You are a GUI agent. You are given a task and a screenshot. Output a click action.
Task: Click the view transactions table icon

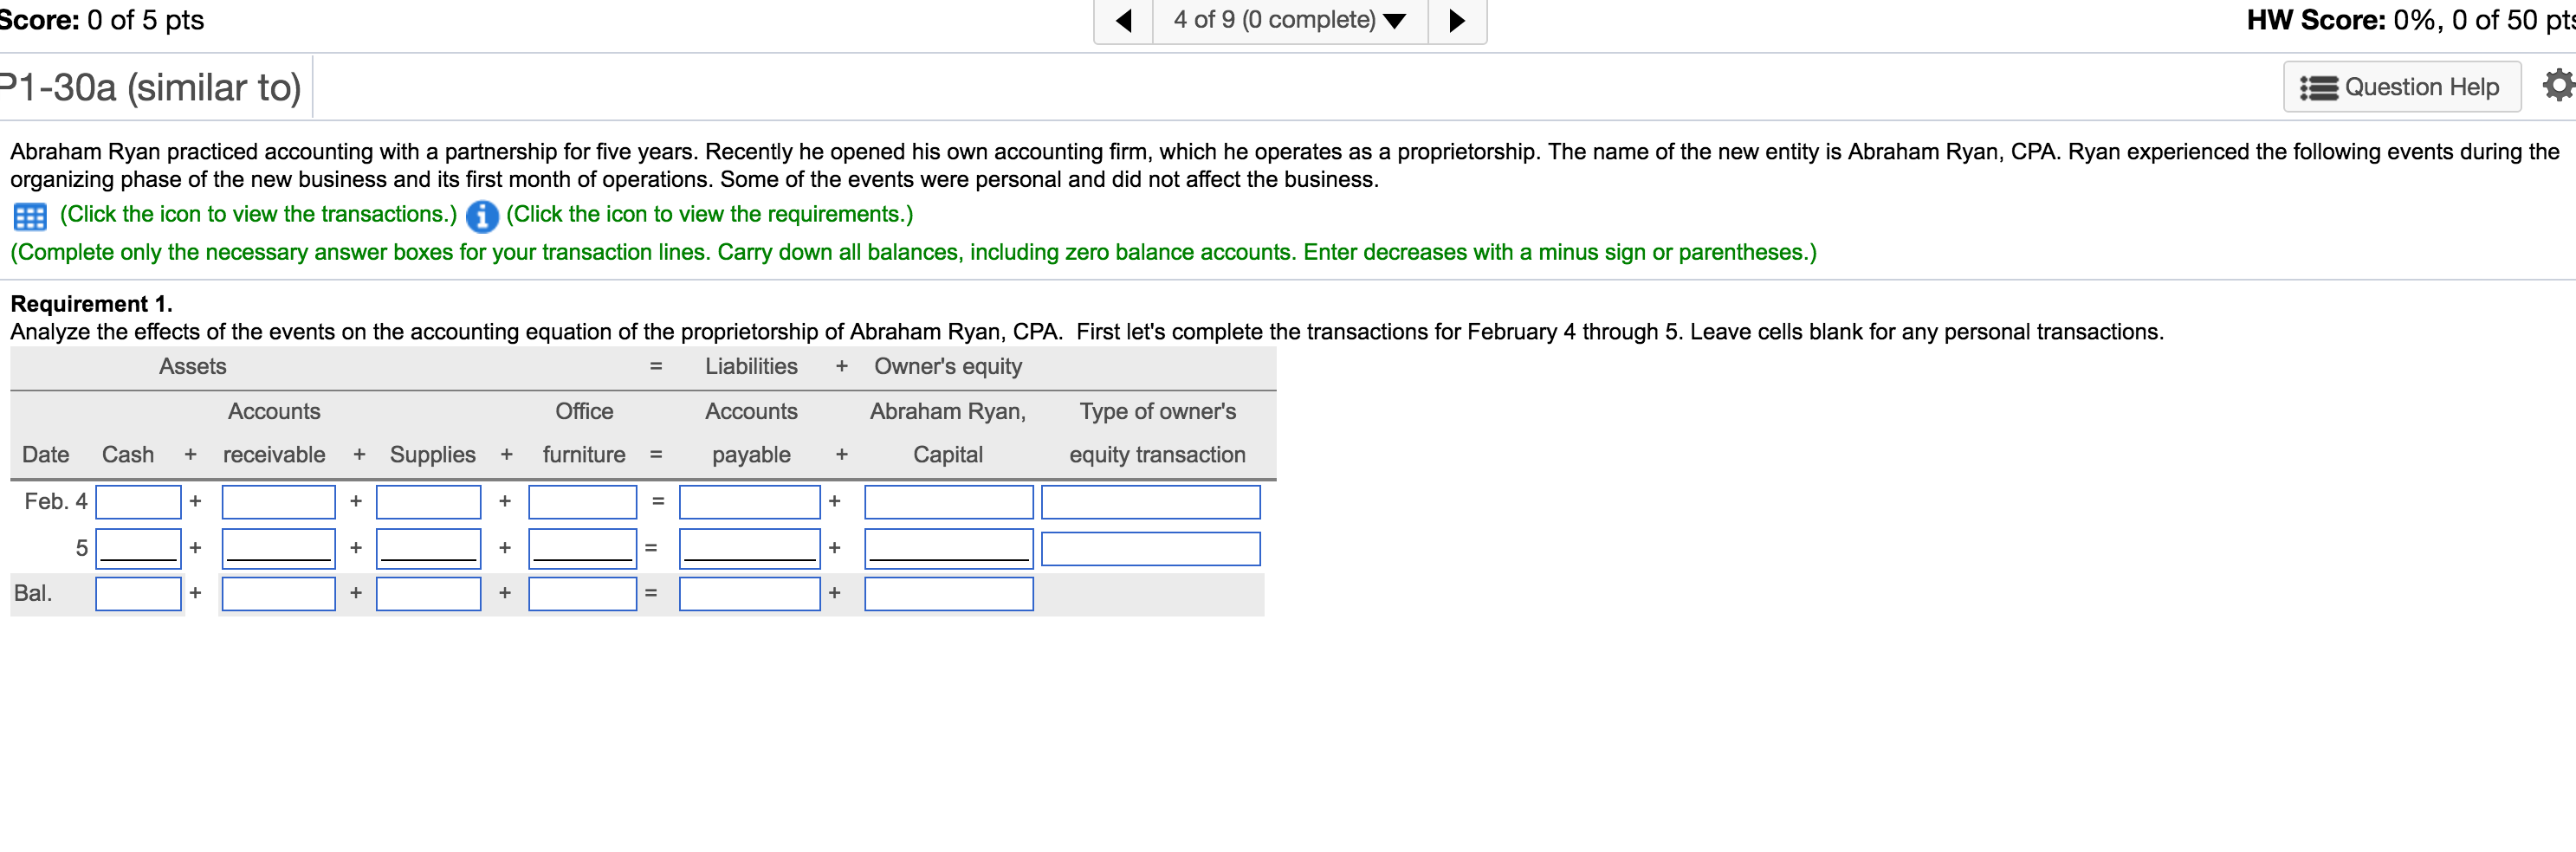click(x=30, y=216)
